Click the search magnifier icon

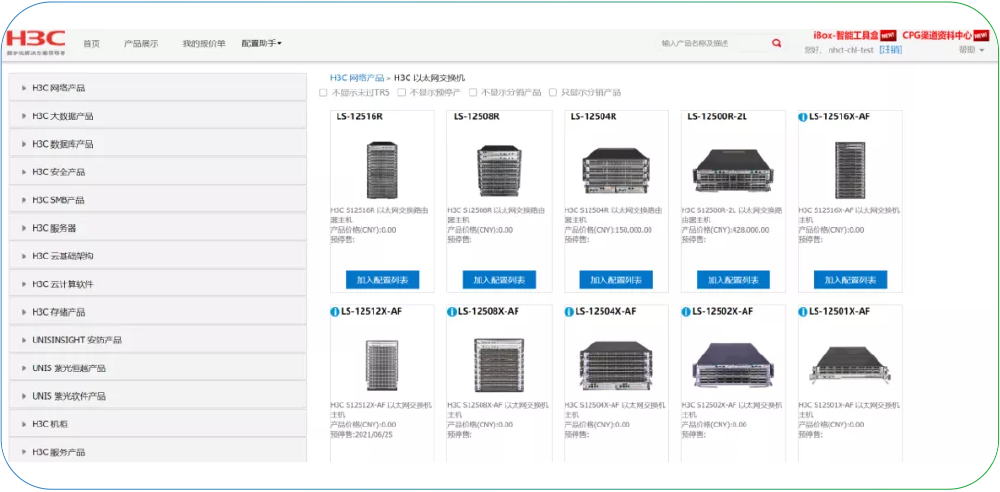pyautogui.click(x=776, y=43)
